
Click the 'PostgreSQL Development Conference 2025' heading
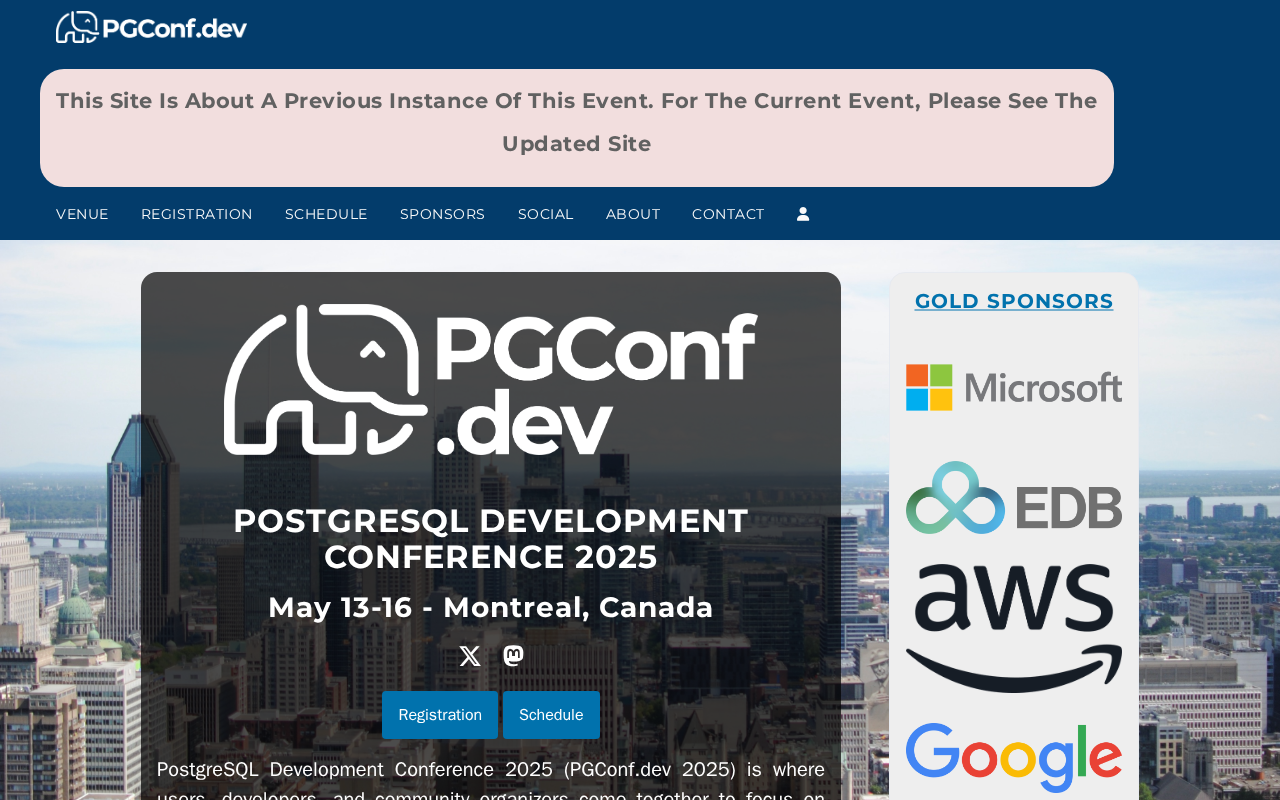click(x=491, y=539)
